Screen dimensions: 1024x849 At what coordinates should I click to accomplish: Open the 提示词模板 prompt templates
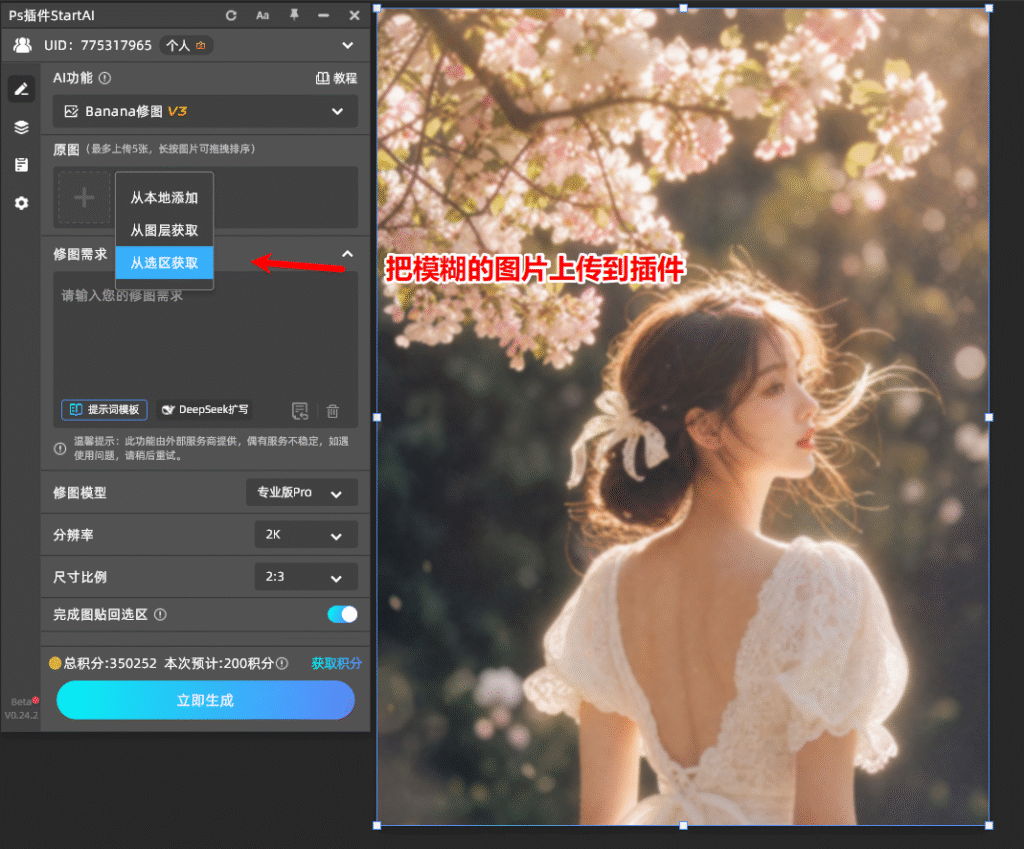coord(104,409)
